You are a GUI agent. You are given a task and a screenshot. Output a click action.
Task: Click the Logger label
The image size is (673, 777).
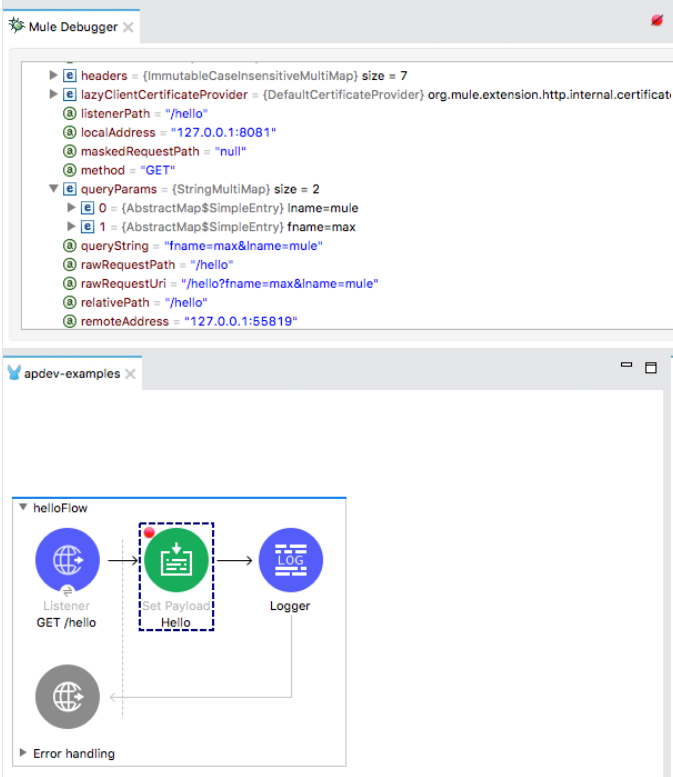(x=290, y=606)
